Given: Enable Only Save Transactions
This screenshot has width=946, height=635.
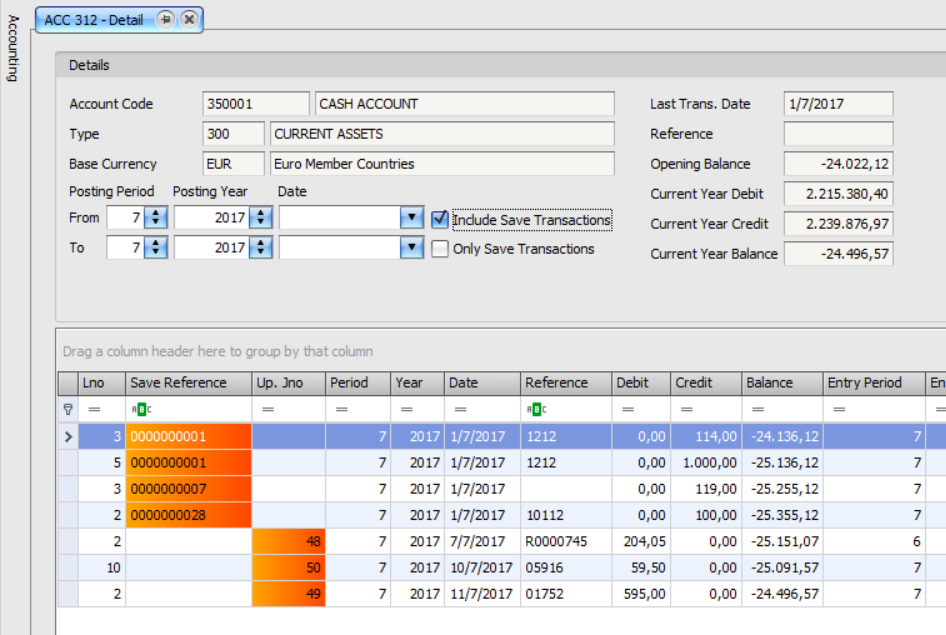Looking at the screenshot, I should 439,248.
